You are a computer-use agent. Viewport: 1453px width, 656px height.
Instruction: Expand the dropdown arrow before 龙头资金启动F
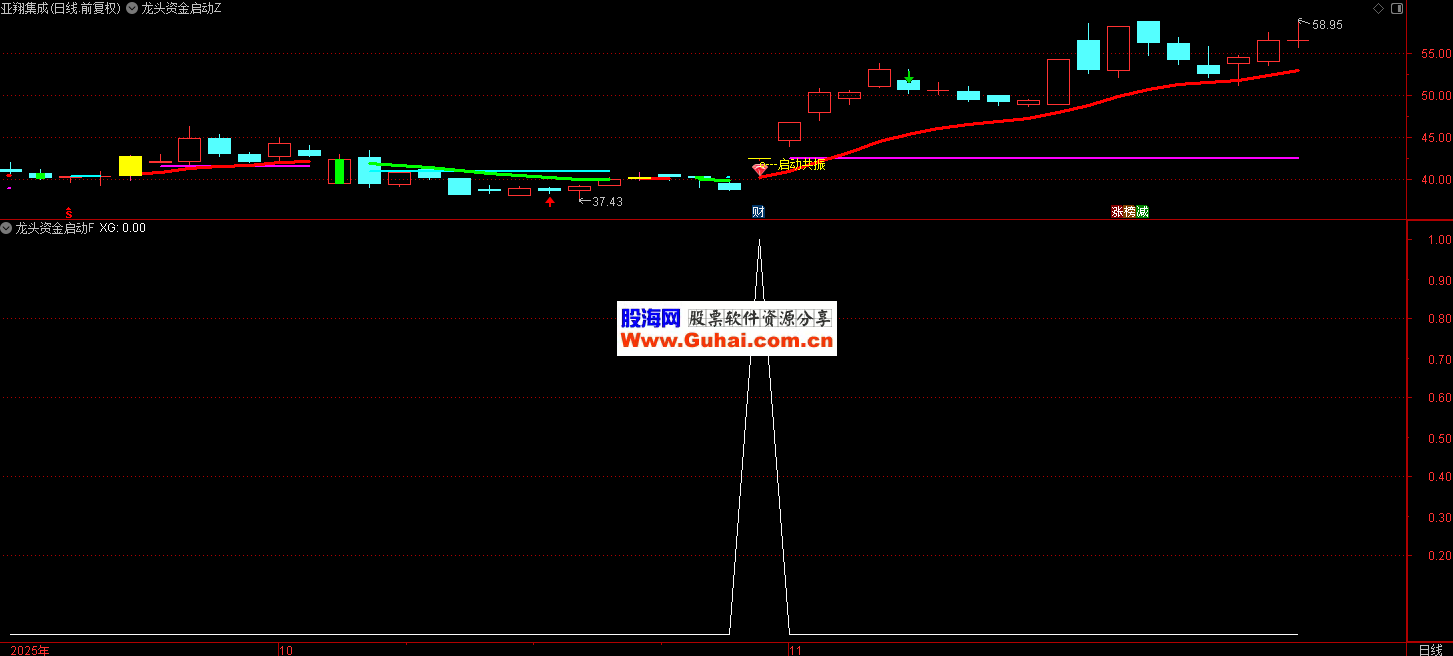click(x=6, y=228)
